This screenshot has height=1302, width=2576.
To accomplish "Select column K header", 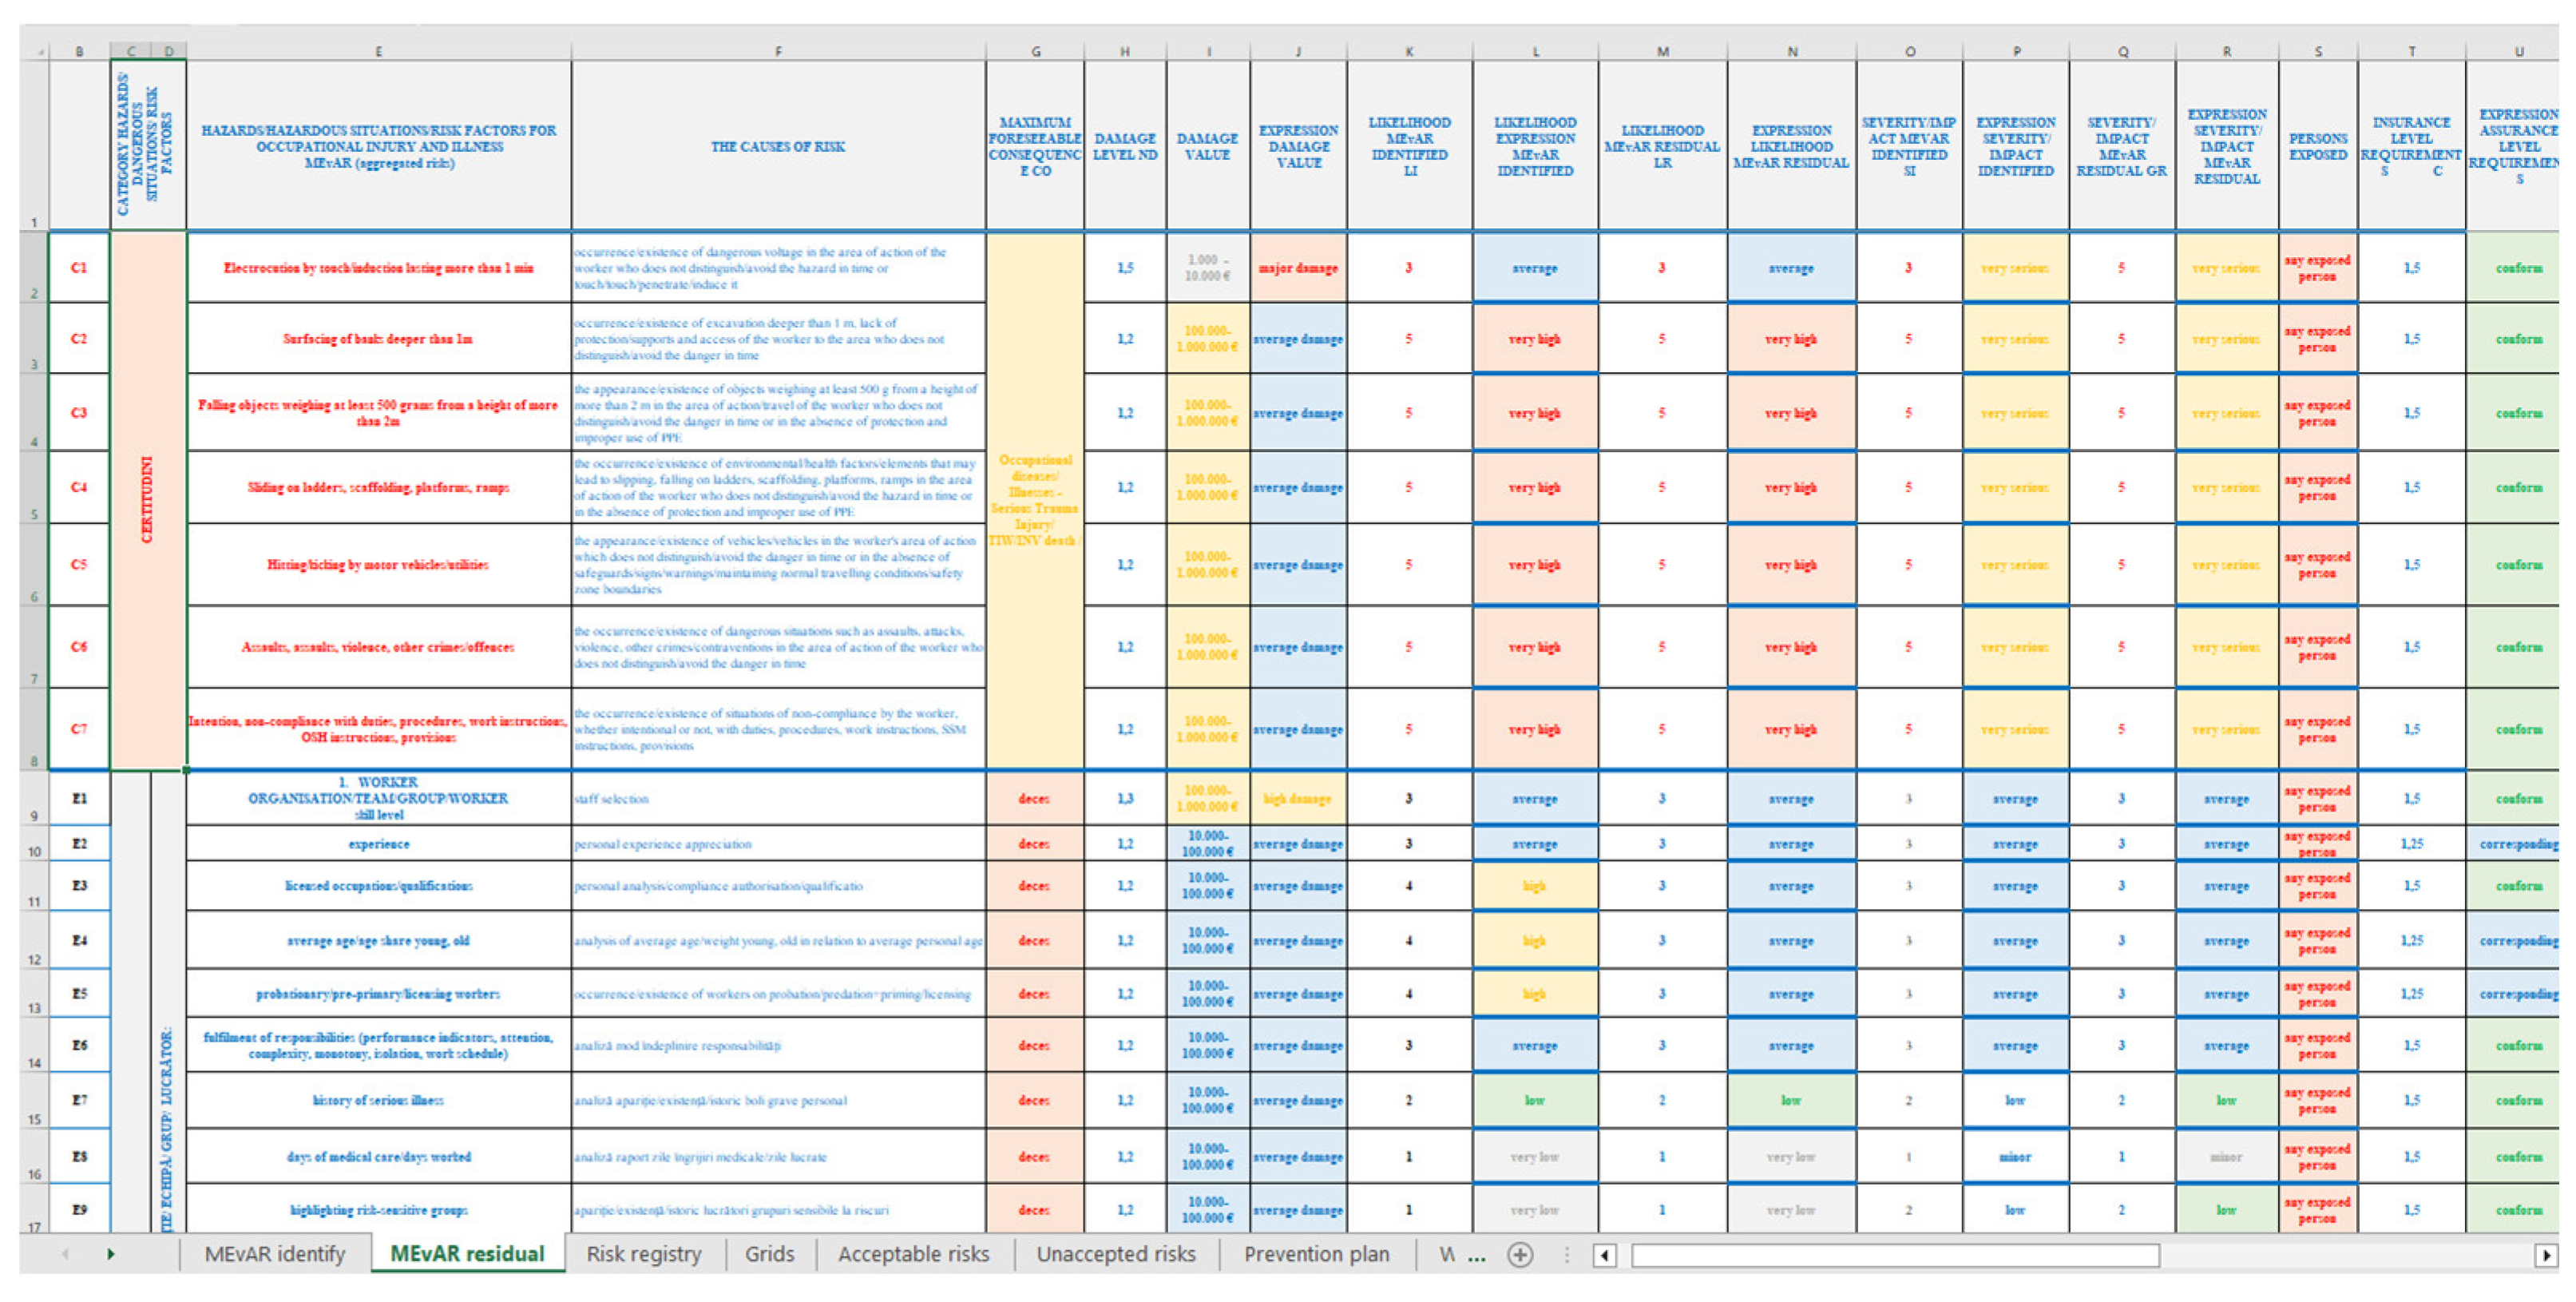I will [x=1409, y=51].
